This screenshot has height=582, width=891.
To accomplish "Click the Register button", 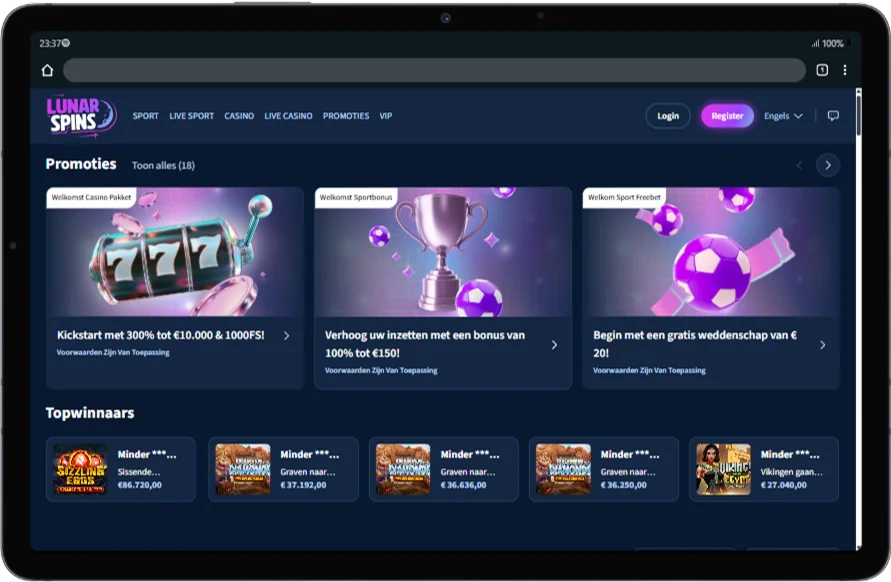I will tap(727, 116).
